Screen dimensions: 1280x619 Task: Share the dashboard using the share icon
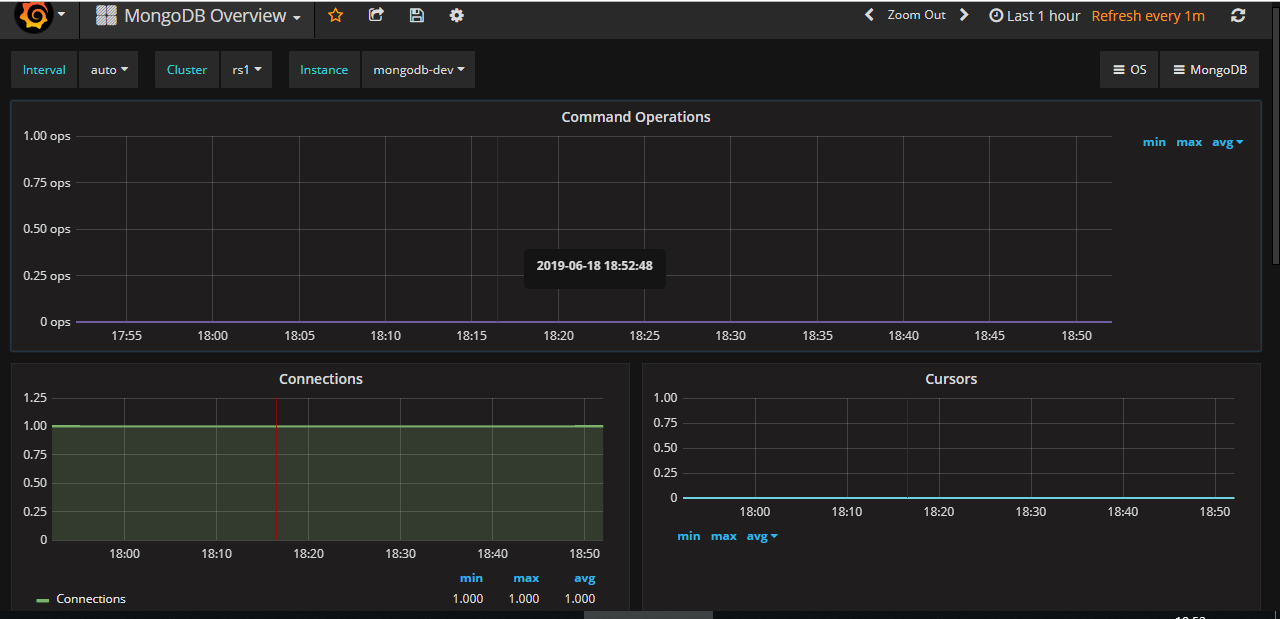coord(376,15)
